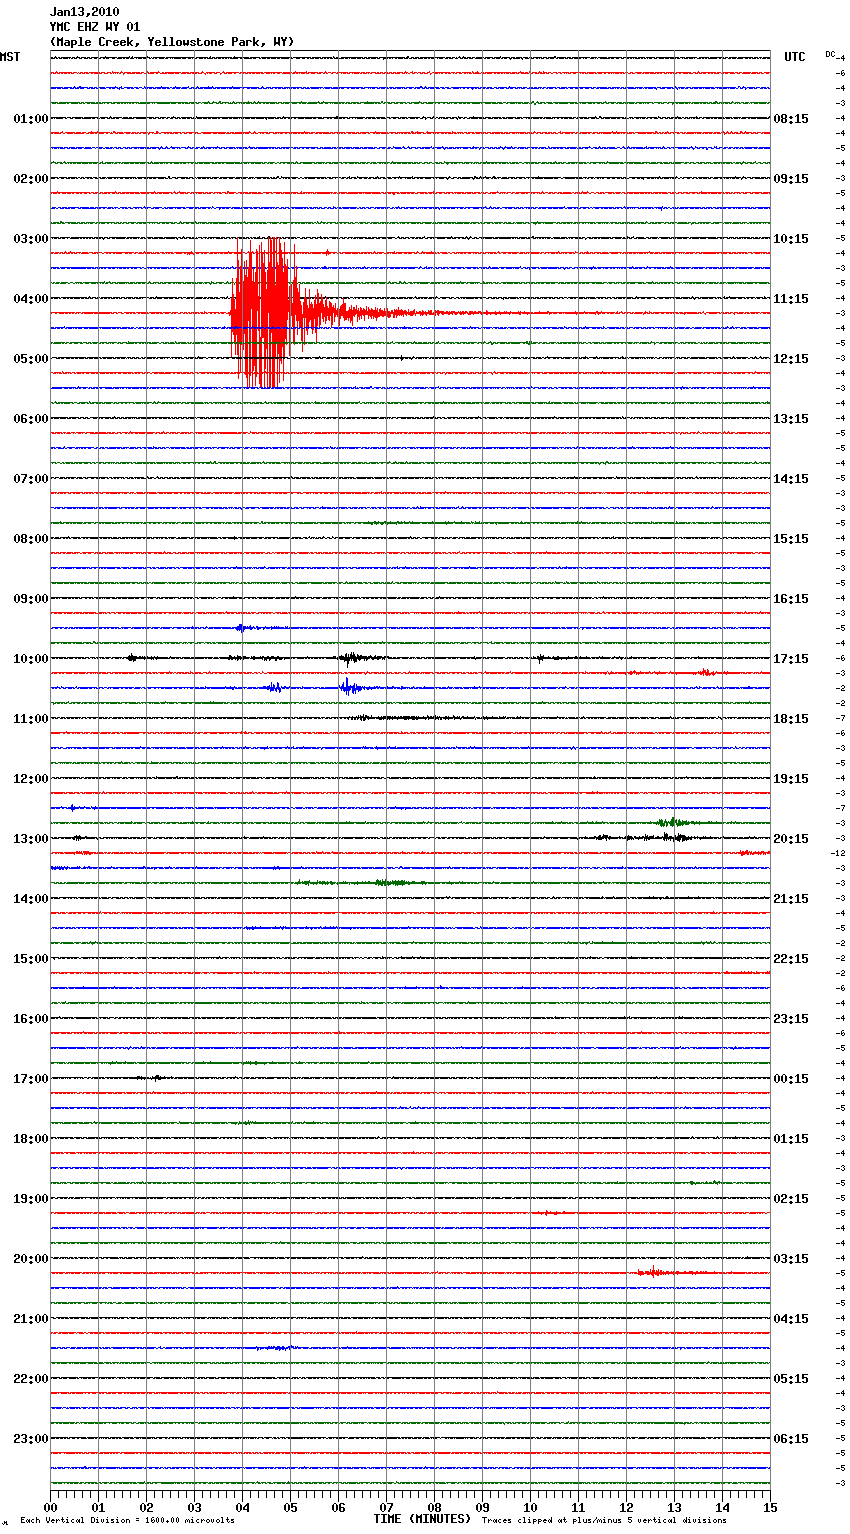Click the Jan13,2010 date header
Screen dimensions: 850x1534
[84, 12]
